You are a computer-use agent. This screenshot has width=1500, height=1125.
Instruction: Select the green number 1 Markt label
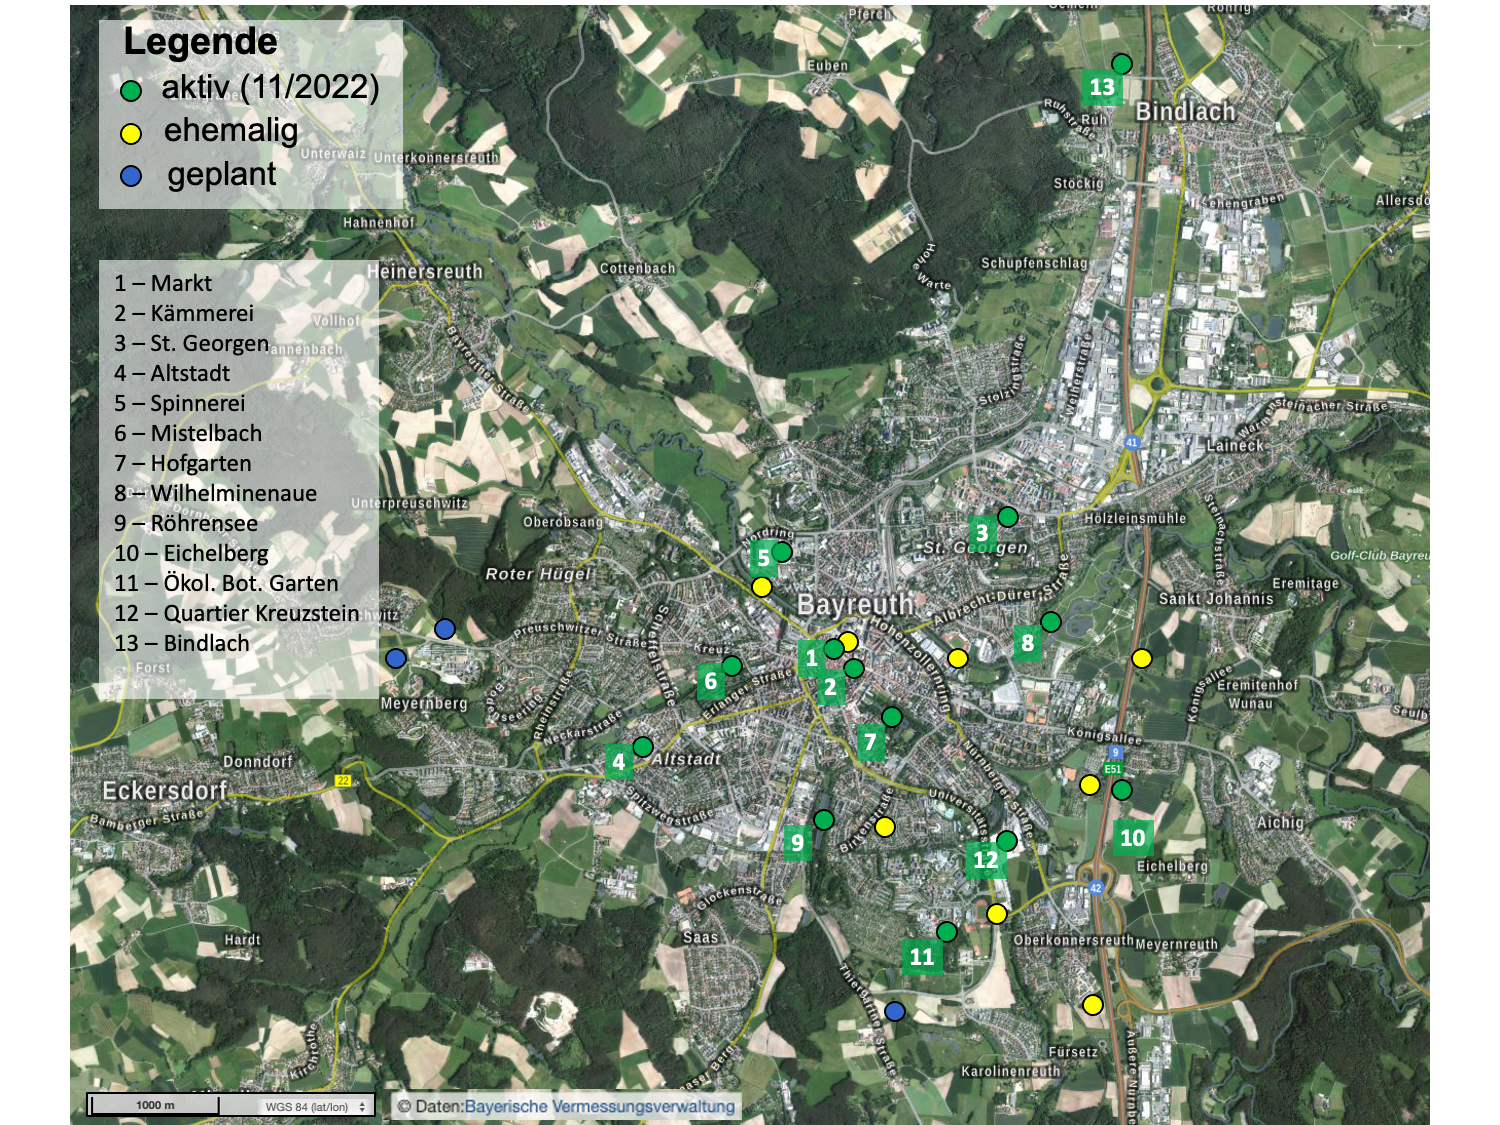[x=812, y=658]
